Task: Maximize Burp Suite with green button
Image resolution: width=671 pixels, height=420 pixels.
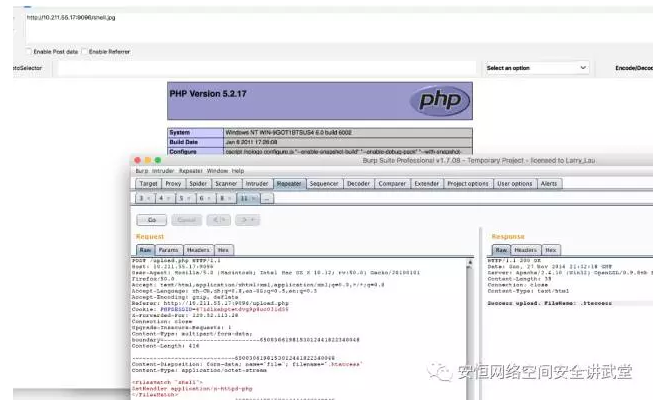Action: [x=158, y=160]
